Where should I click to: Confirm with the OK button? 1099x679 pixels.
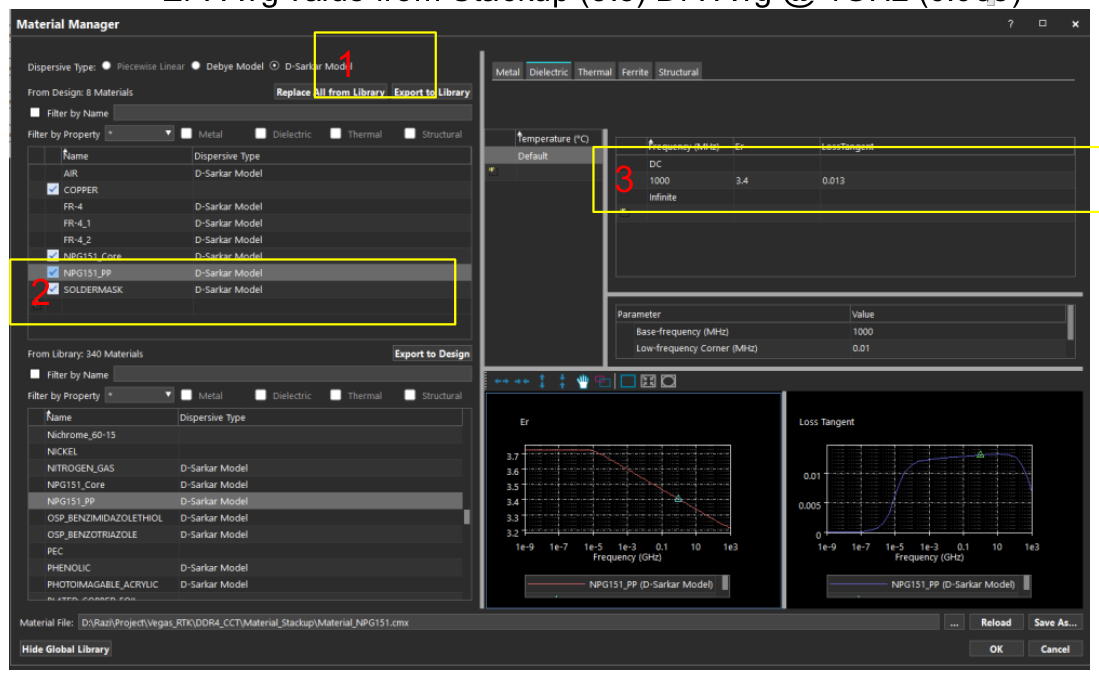[996, 649]
